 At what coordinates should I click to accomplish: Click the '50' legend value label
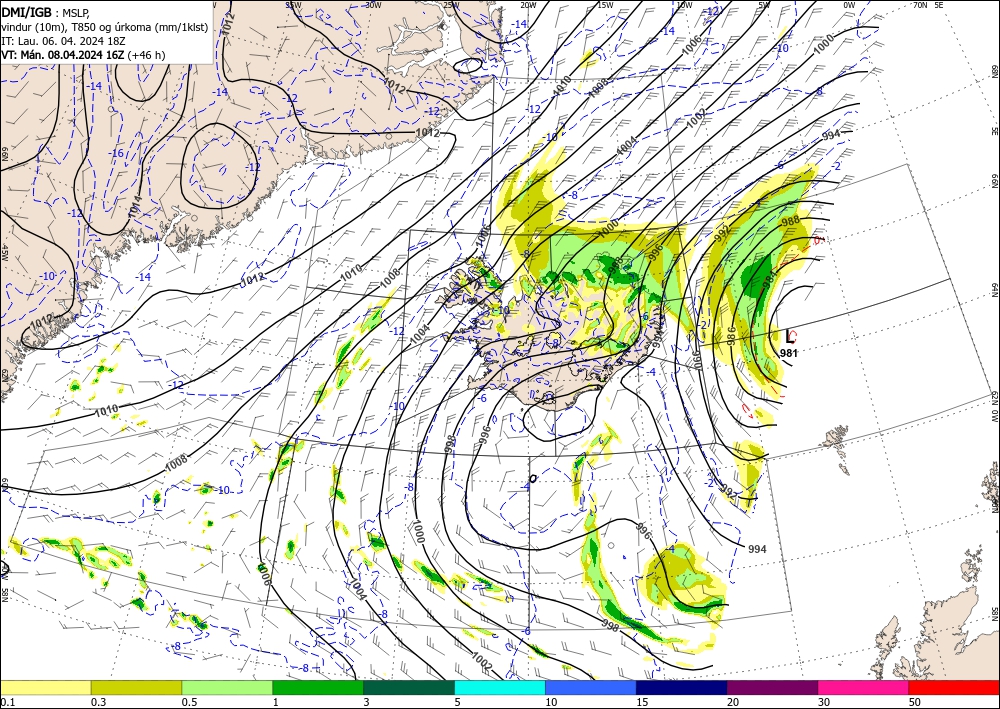(x=915, y=702)
